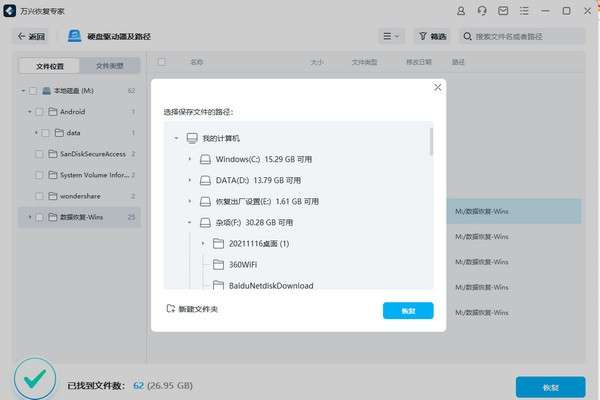Select the highlighted M:/数据恢复-Wins path row
This screenshot has width=600, height=400.
514,211
